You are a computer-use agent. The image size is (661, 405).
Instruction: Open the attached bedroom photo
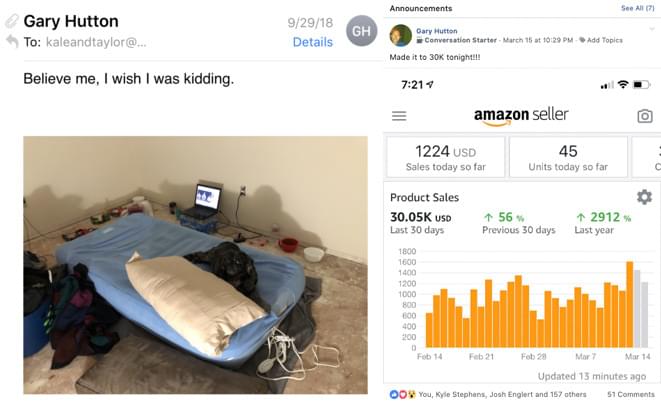click(x=195, y=265)
